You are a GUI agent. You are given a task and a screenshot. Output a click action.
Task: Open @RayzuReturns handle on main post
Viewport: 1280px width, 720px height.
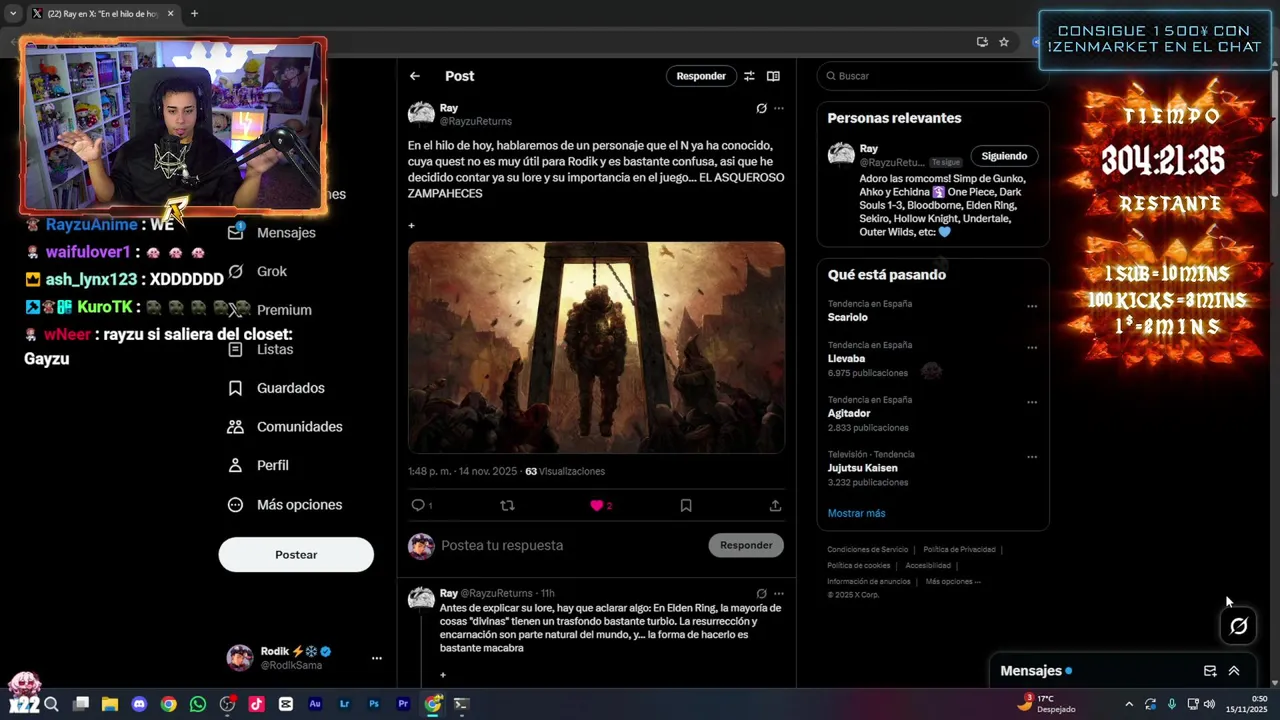(x=476, y=121)
